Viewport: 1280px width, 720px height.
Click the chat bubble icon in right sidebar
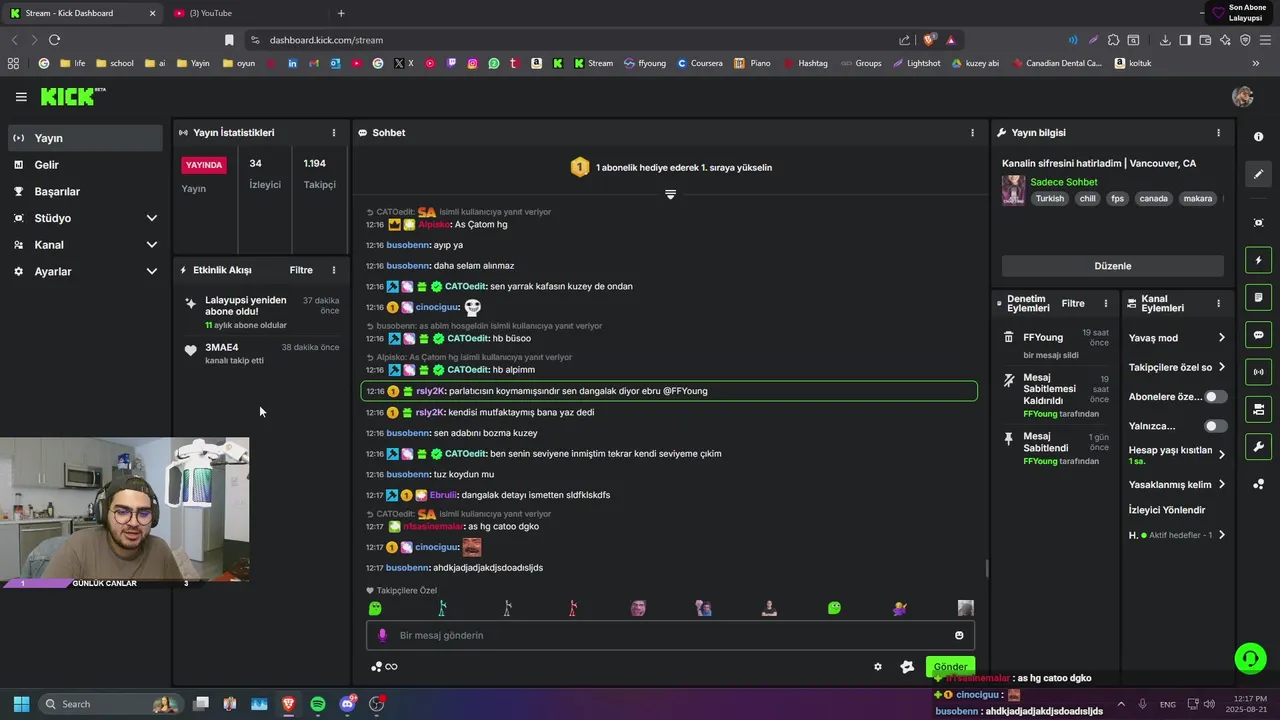(1258, 335)
